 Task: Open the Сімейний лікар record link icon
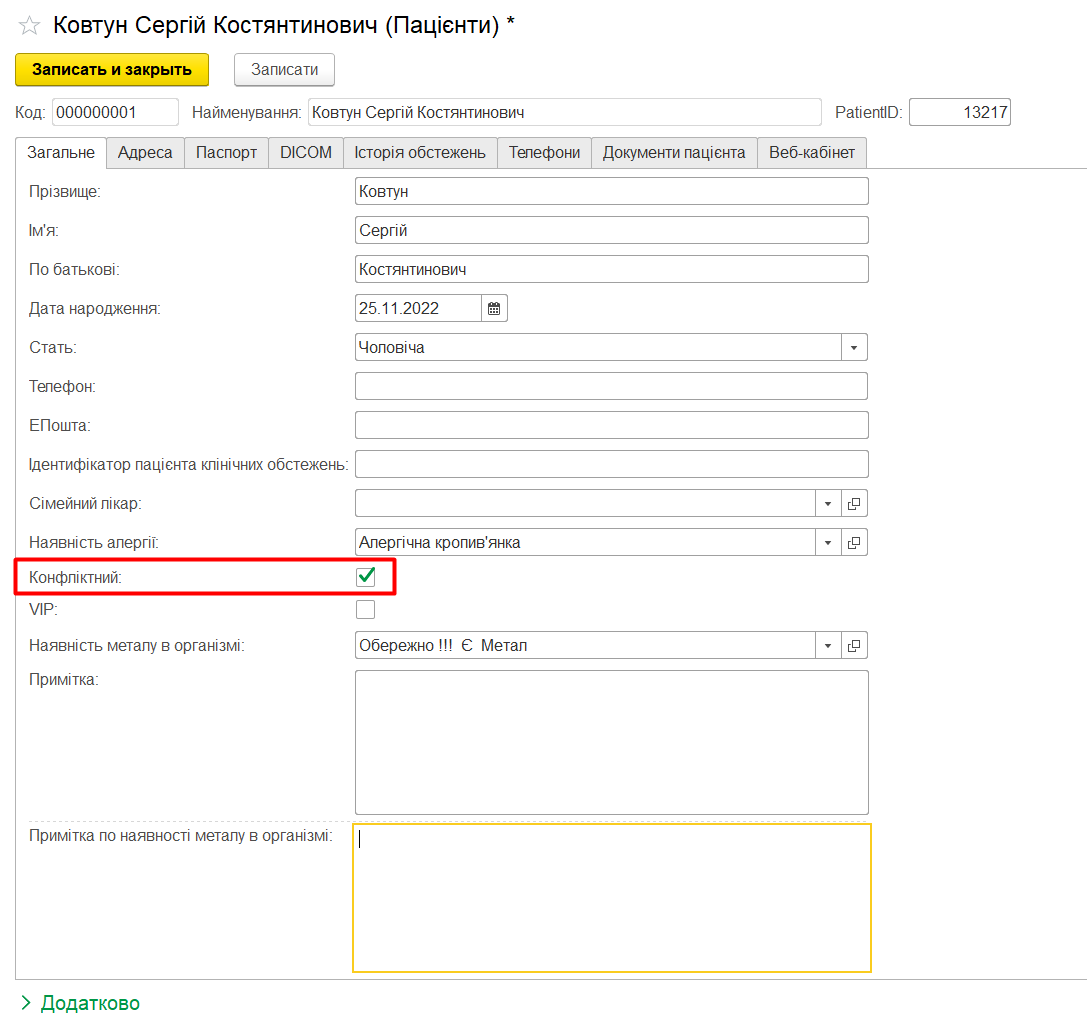854,503
